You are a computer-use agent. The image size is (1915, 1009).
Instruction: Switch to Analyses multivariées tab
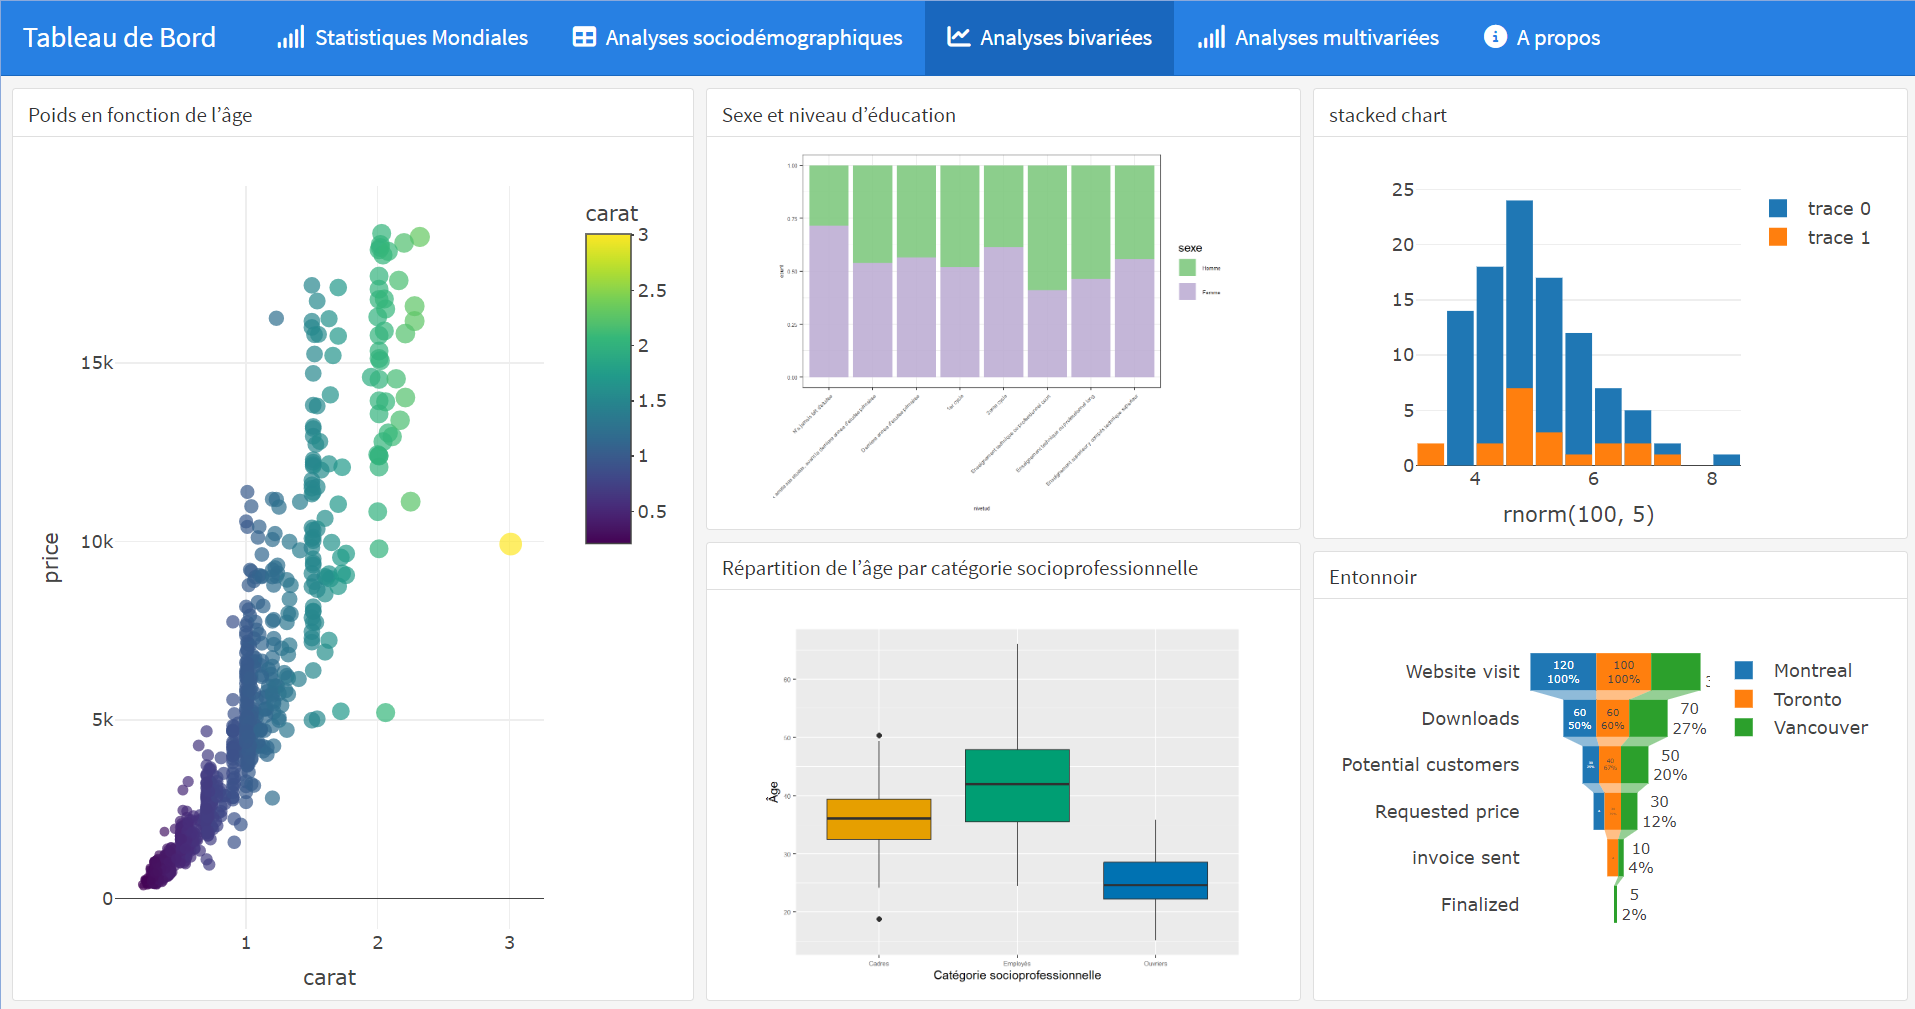pos(1336,38)
